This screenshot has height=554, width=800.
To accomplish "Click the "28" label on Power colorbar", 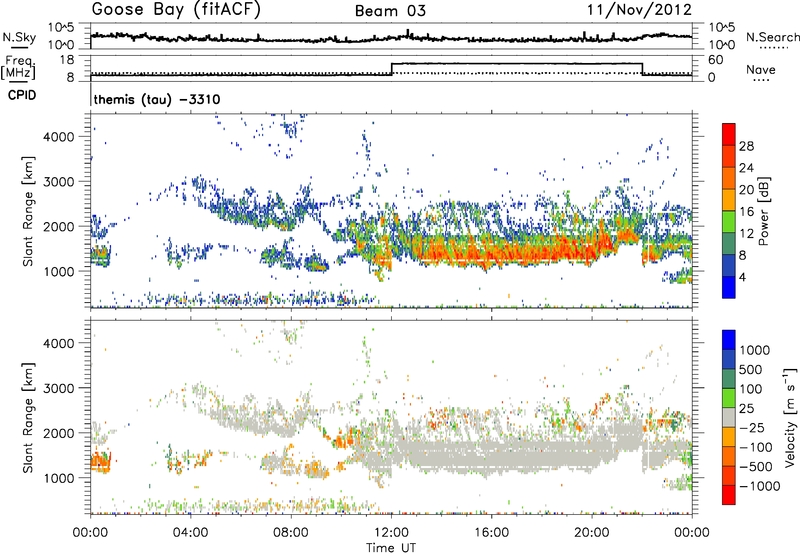I will tap(746, 146).
